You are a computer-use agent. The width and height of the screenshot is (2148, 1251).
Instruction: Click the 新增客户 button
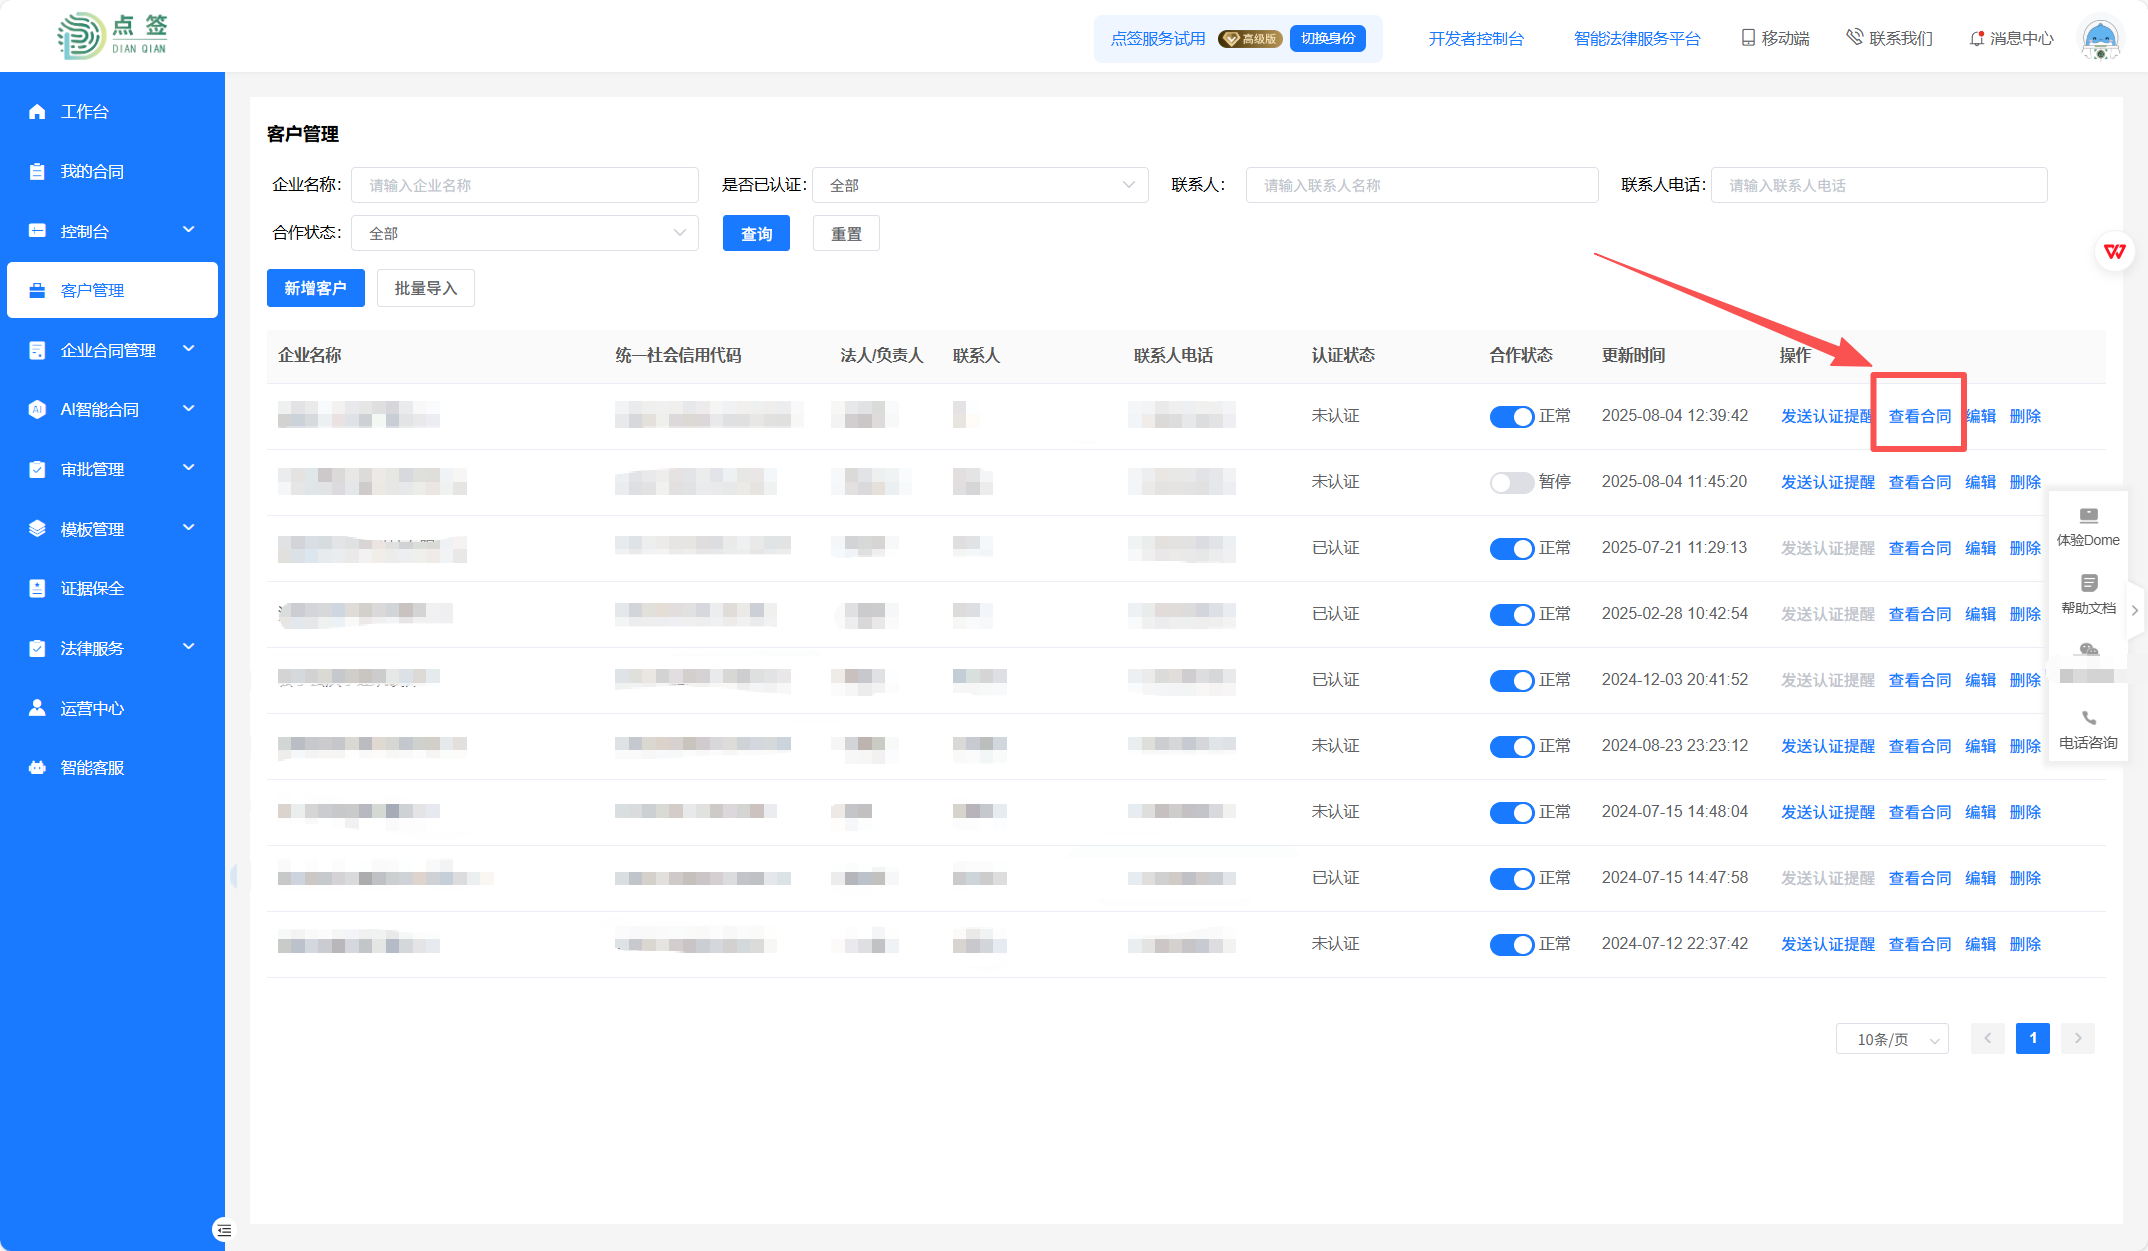[315, 288]
